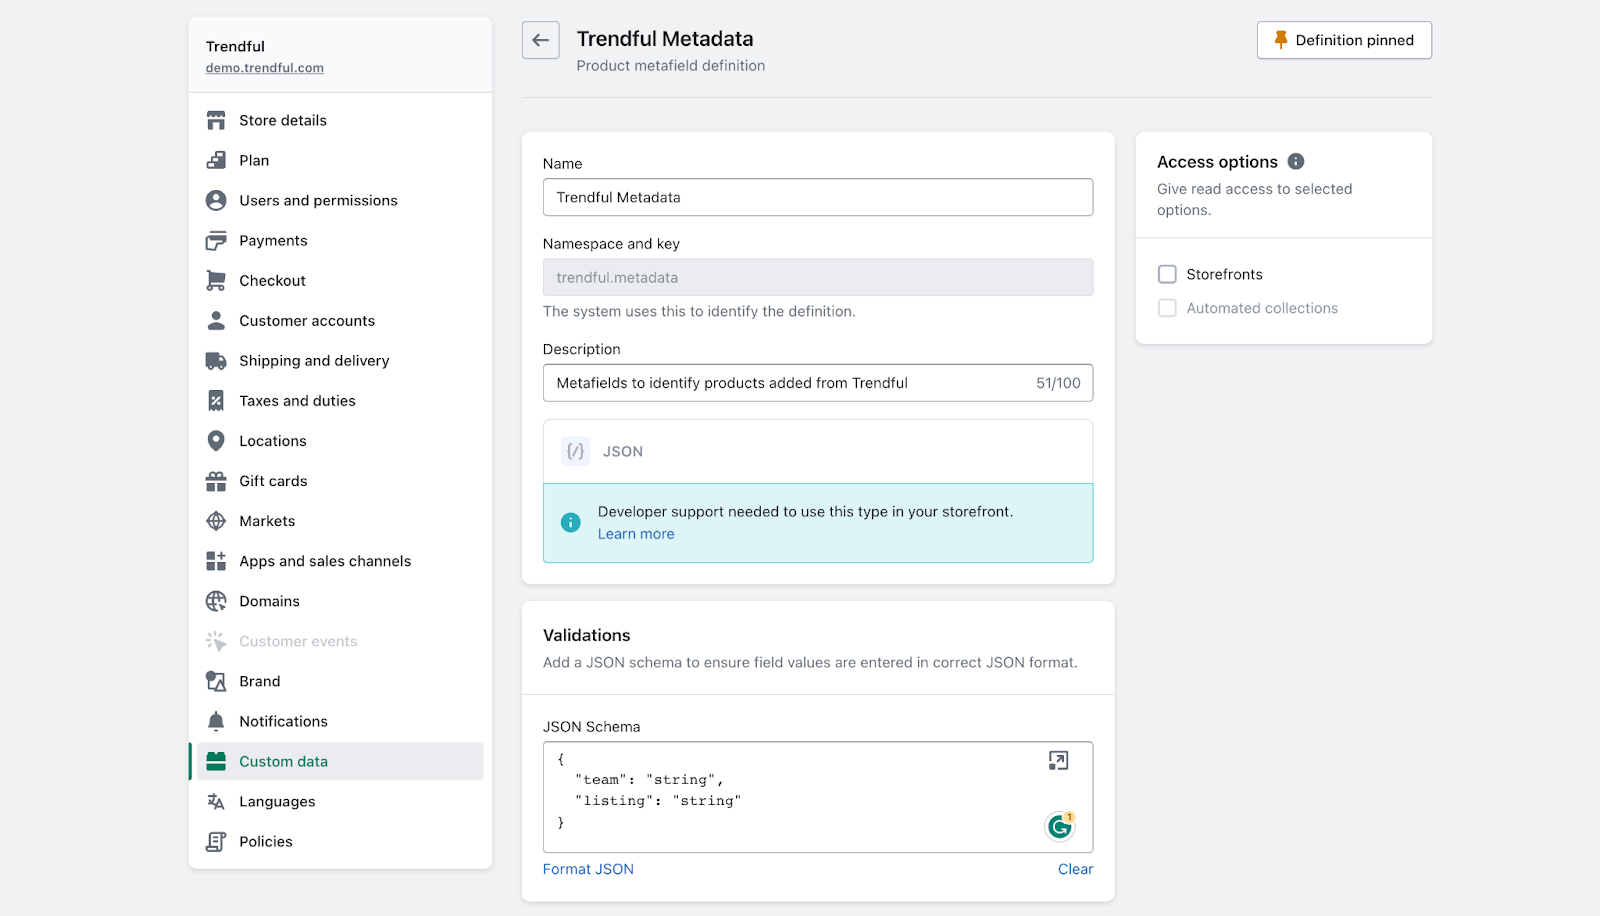Go to Shipping and delivery
Viewport: 1600px width, 916px height.
(314, 361)
